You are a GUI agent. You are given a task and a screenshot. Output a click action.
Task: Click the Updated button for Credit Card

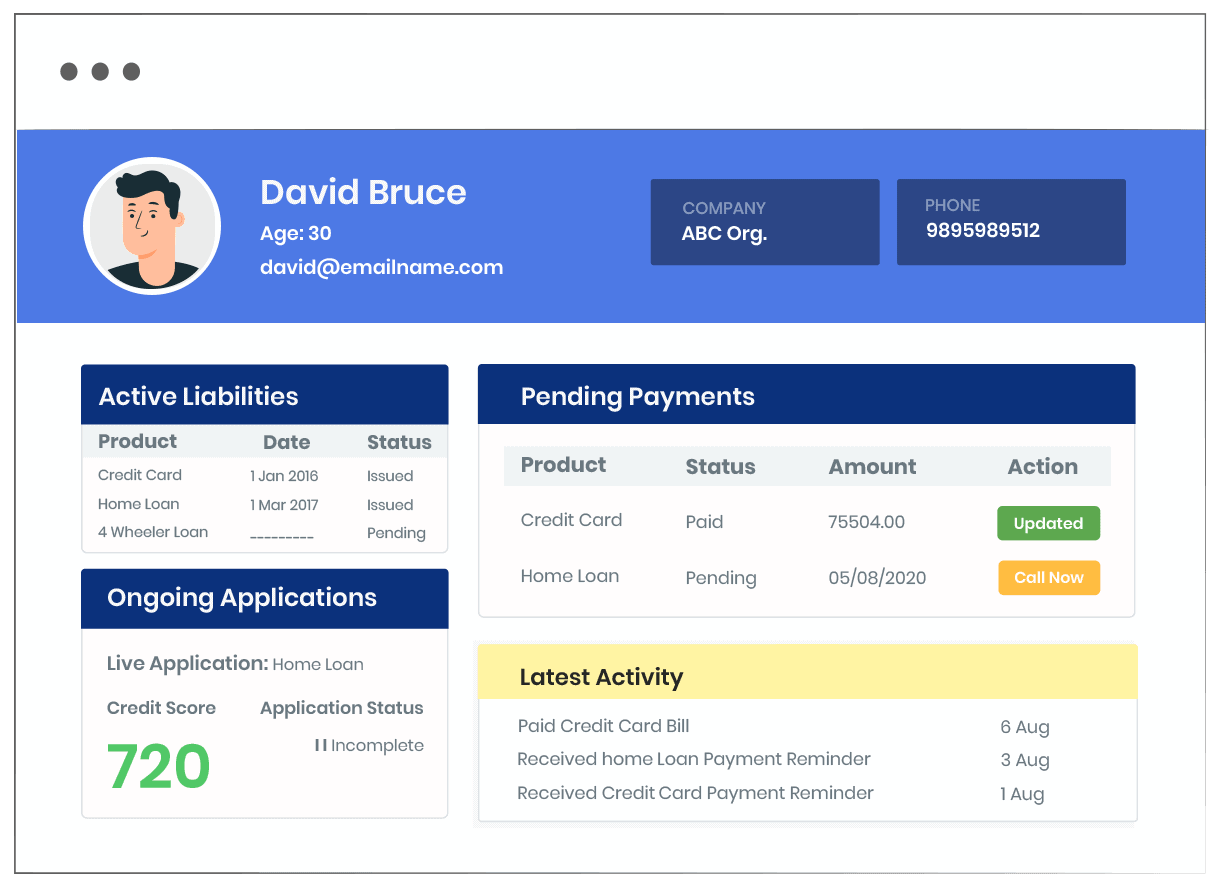click(x=1048, y=523)
